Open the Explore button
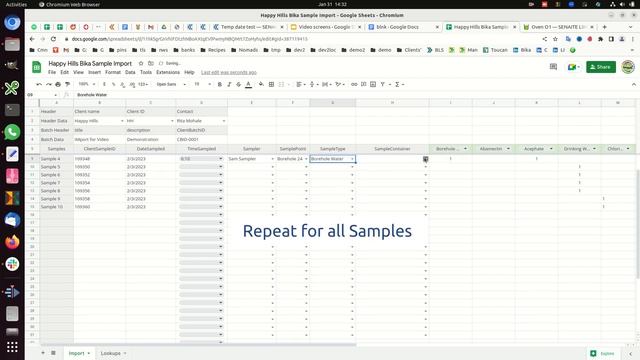Image resolution: width=640 pixels, height=360 pixels. [603, 353]
